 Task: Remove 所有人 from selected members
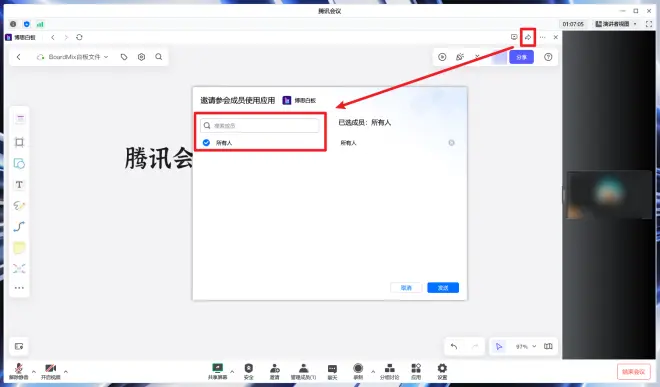coord(451,143)
